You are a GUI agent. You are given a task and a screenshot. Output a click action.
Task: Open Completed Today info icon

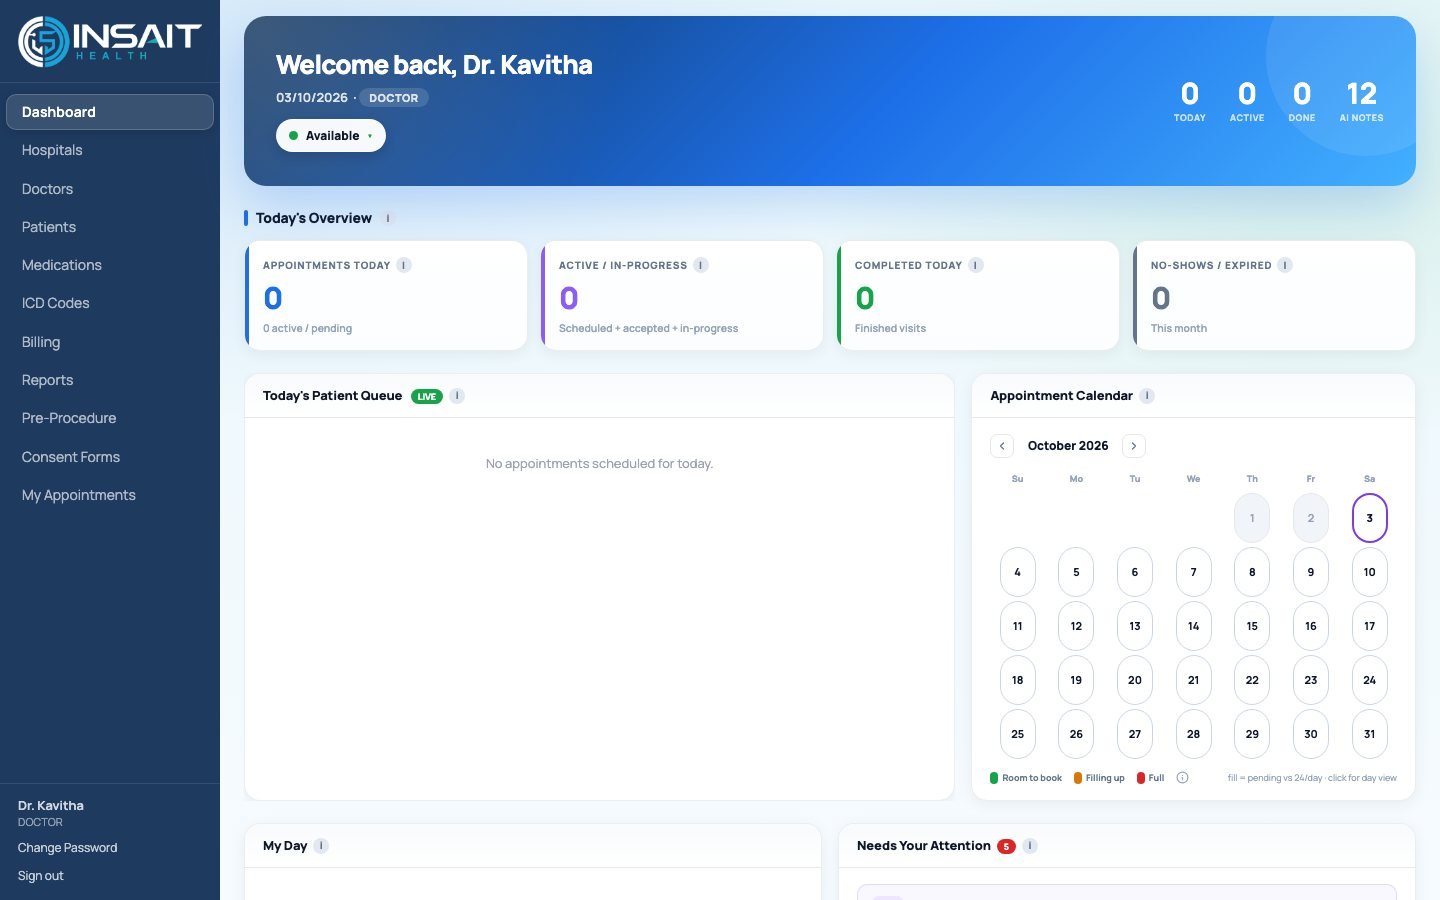(x=976, y=265)
